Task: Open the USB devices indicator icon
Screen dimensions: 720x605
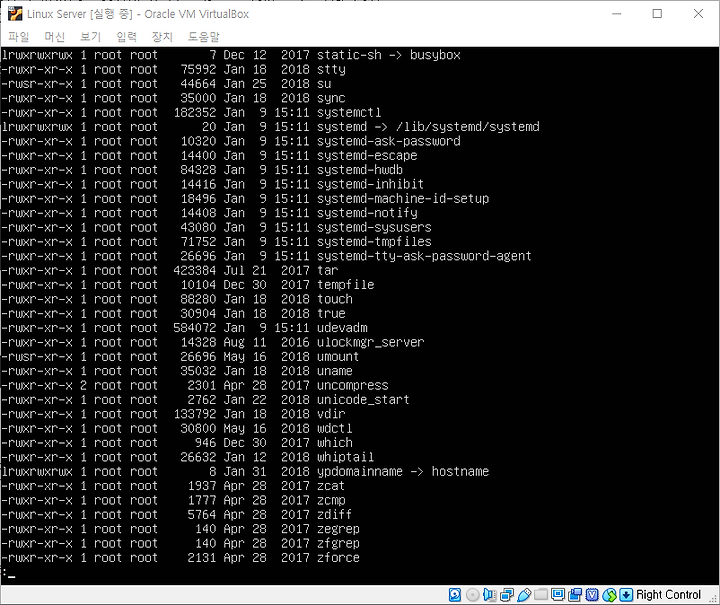Action: tap(524, 595)
